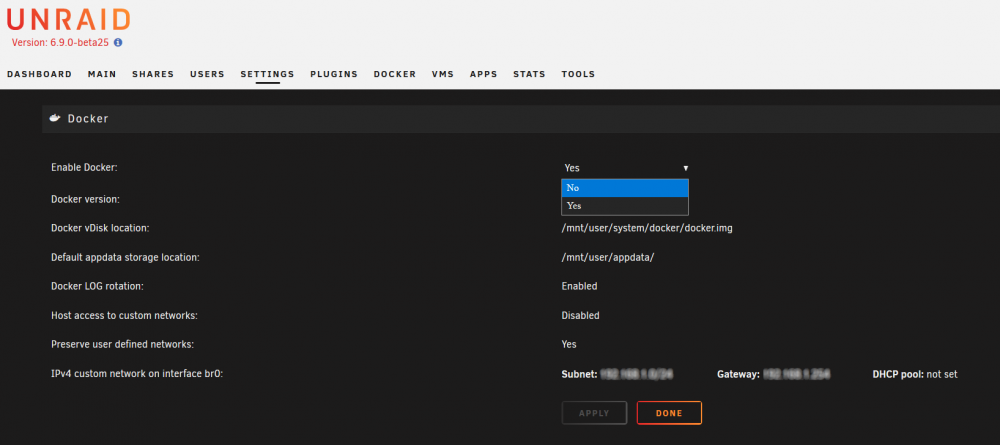Click the Docker vDisk location label

(x=100, y=228)
